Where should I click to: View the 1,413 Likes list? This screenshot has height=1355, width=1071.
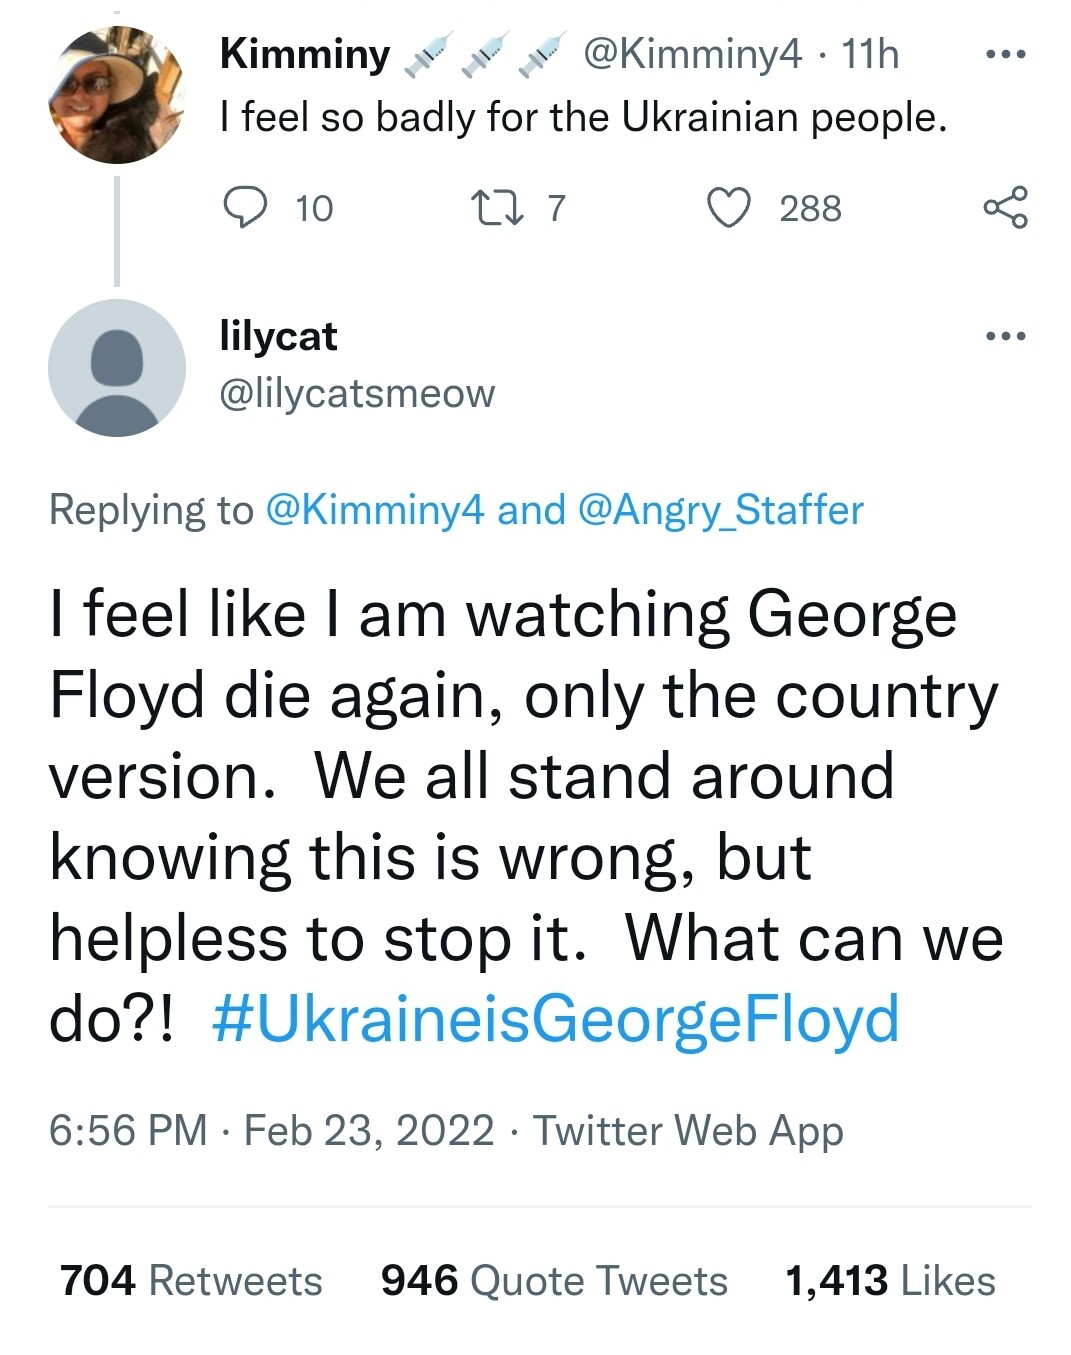[890, 1281]
